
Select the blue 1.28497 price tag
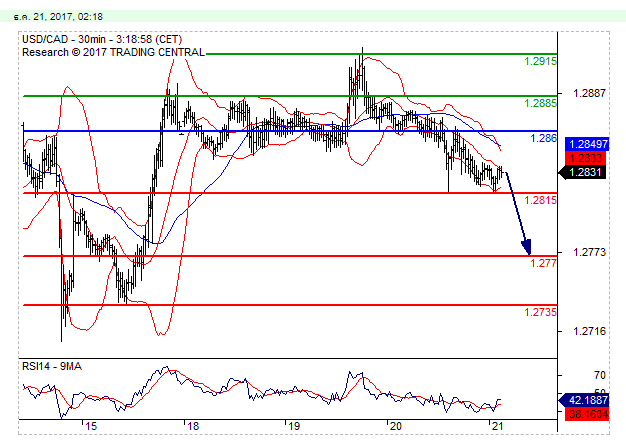coord(587,144)
